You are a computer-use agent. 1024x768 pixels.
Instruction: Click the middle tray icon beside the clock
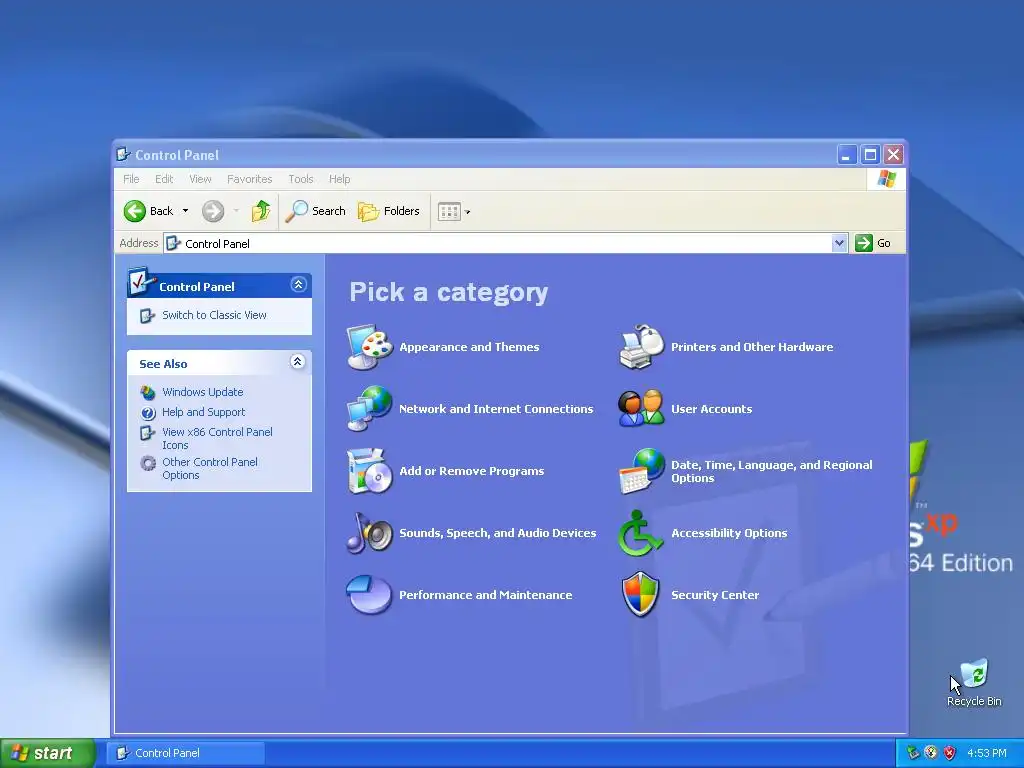(x=931, y=753)
